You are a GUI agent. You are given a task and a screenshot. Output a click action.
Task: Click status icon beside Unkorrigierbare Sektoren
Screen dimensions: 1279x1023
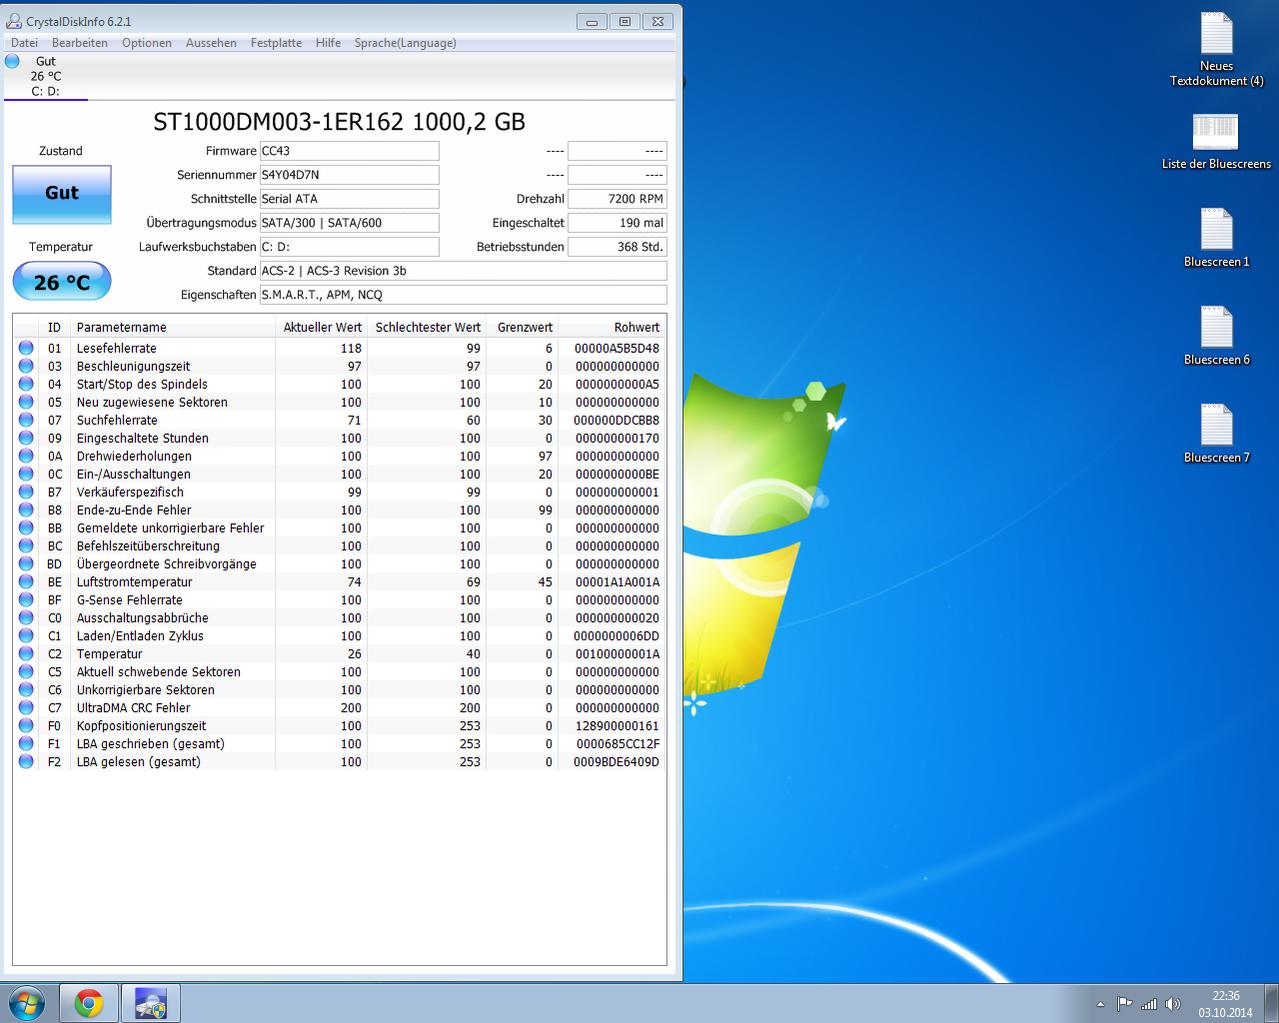(x=26, y=690)
